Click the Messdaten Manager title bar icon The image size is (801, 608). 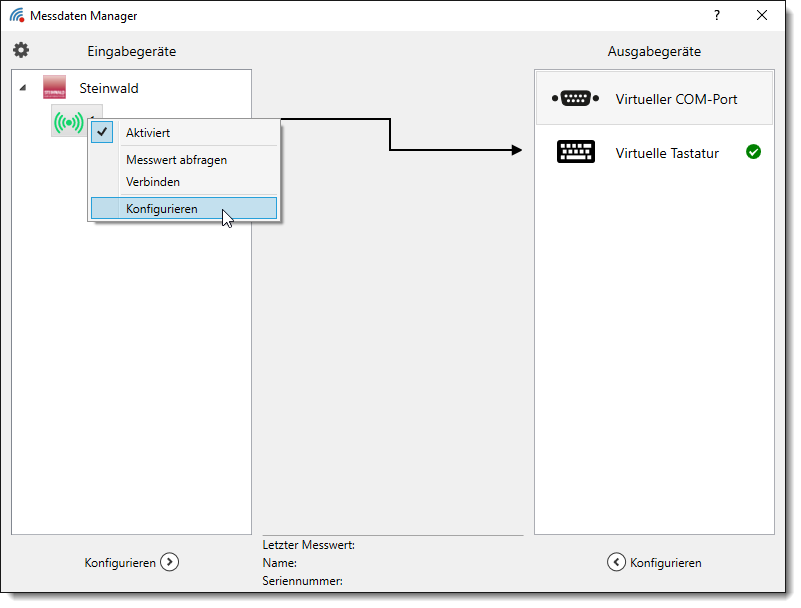point(17,15)
